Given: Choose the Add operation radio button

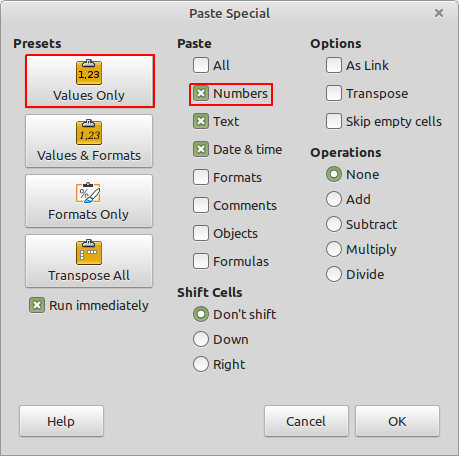Looking at the screenshot, I should click(334, 199).
